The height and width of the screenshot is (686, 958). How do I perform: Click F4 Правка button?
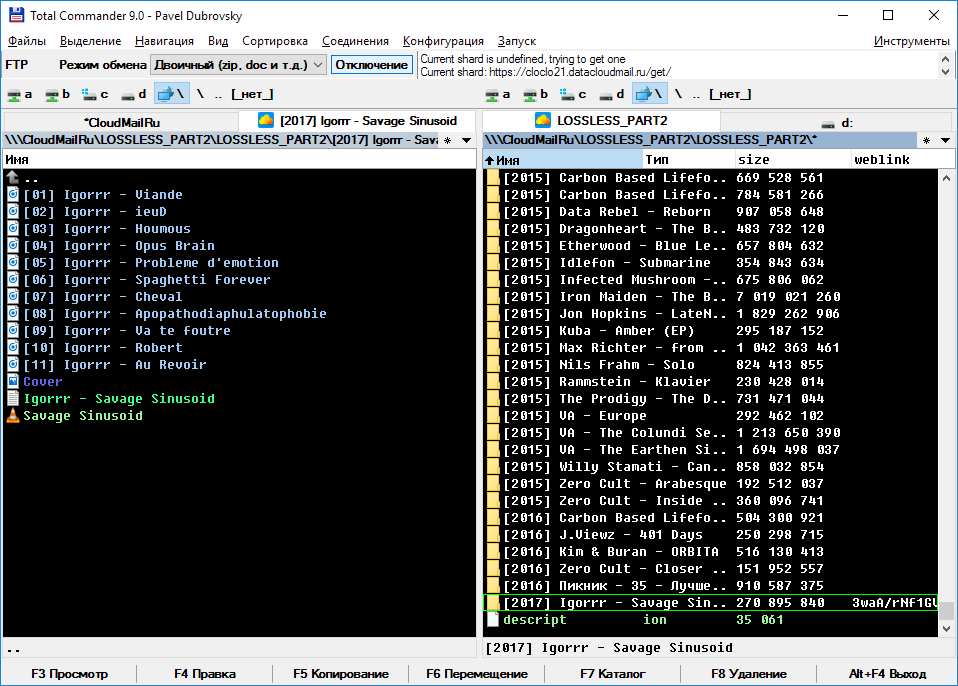coord(205,674)
